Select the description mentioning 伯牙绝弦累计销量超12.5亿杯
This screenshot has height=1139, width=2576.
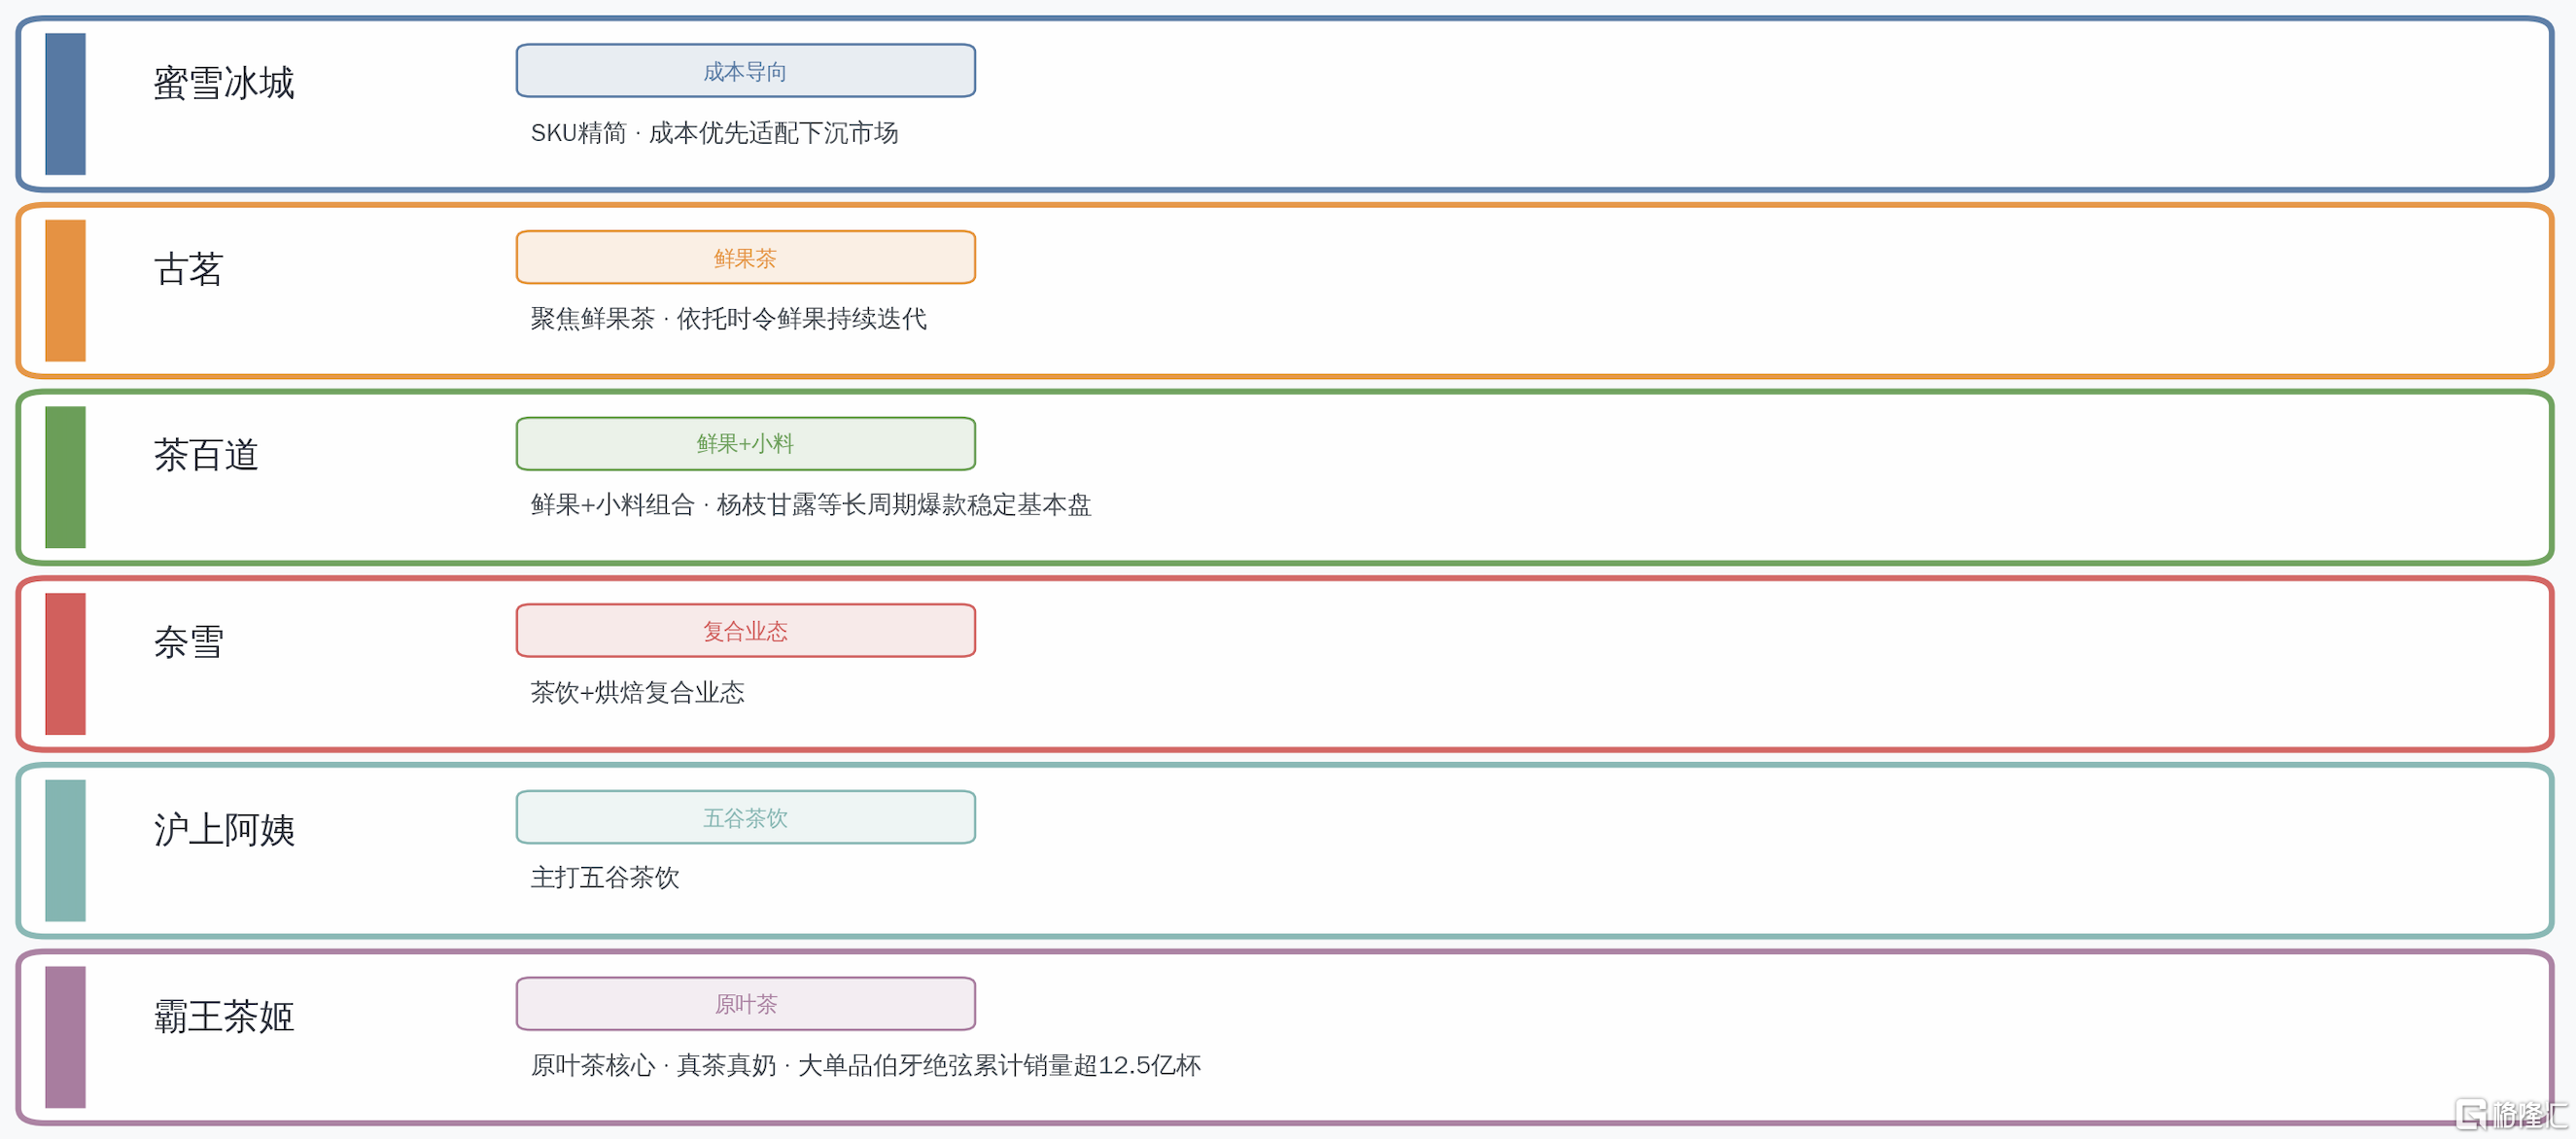(x=866, y=1065)
